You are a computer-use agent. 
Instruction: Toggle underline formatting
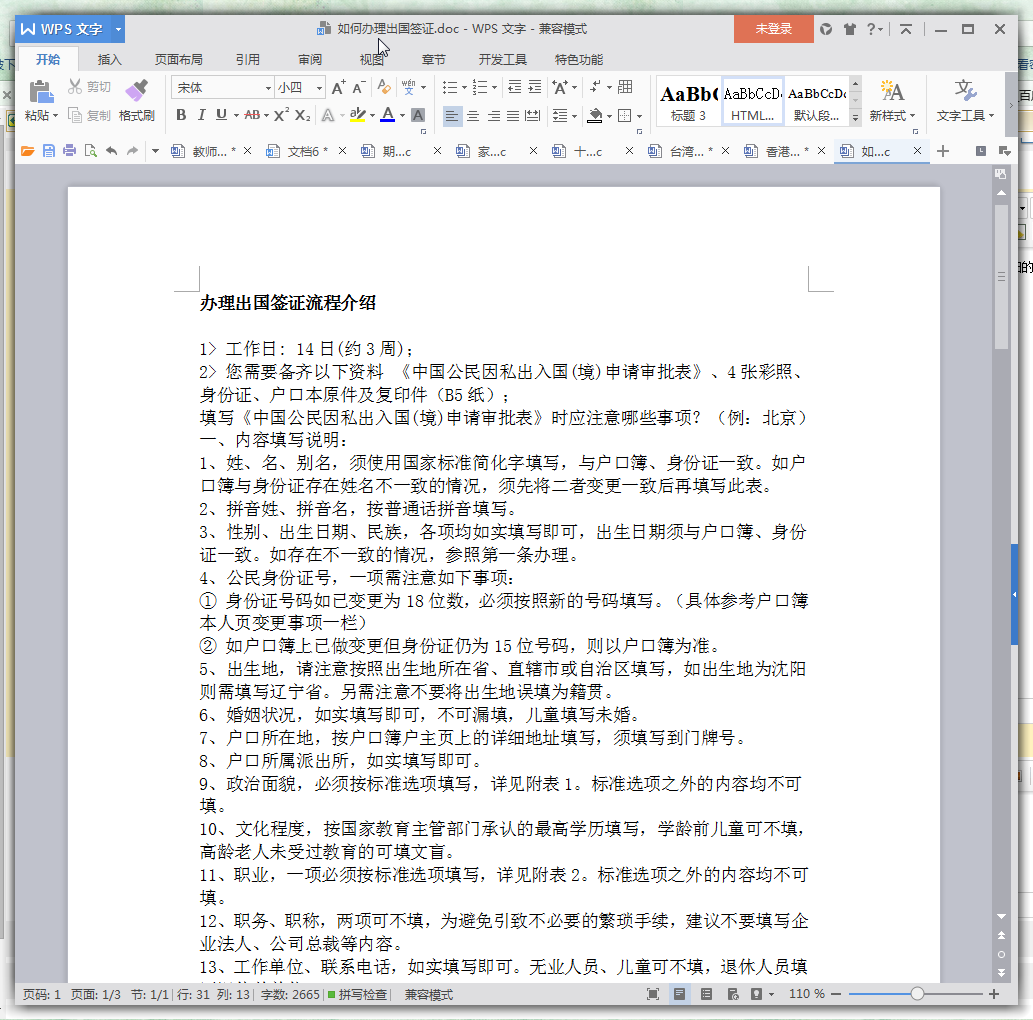tap(221, 115)
